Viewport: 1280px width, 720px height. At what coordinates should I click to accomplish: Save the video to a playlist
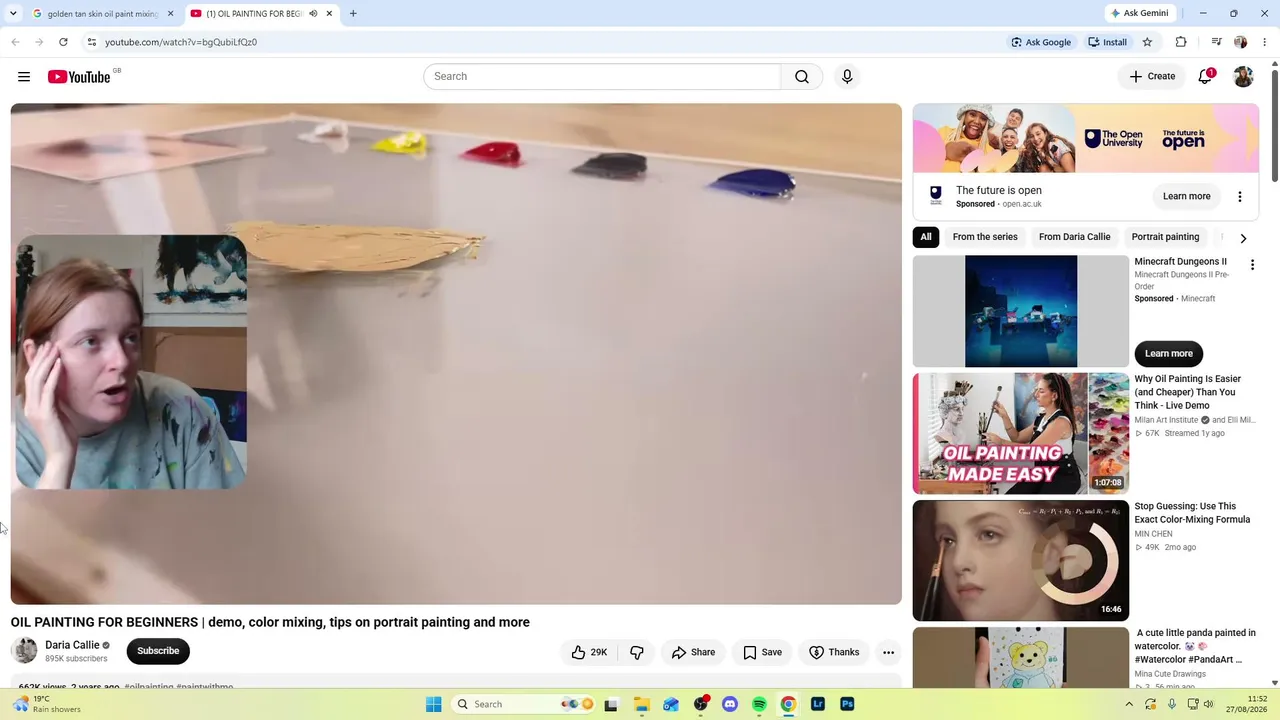click(x=762, y=652)
